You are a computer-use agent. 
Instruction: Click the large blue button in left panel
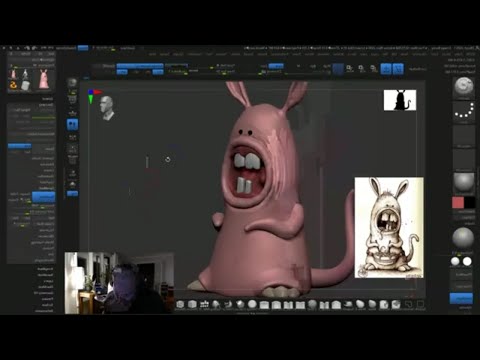[43, 197]
